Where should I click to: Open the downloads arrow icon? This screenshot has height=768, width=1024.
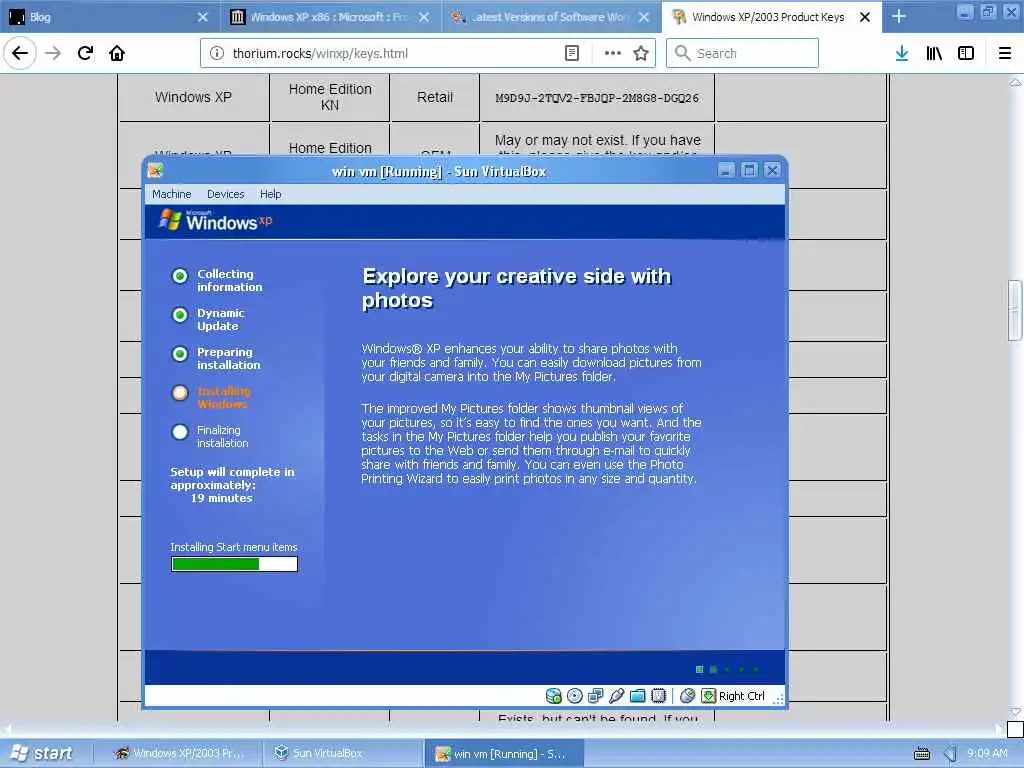pyautogui.click(x=902, y=53)
